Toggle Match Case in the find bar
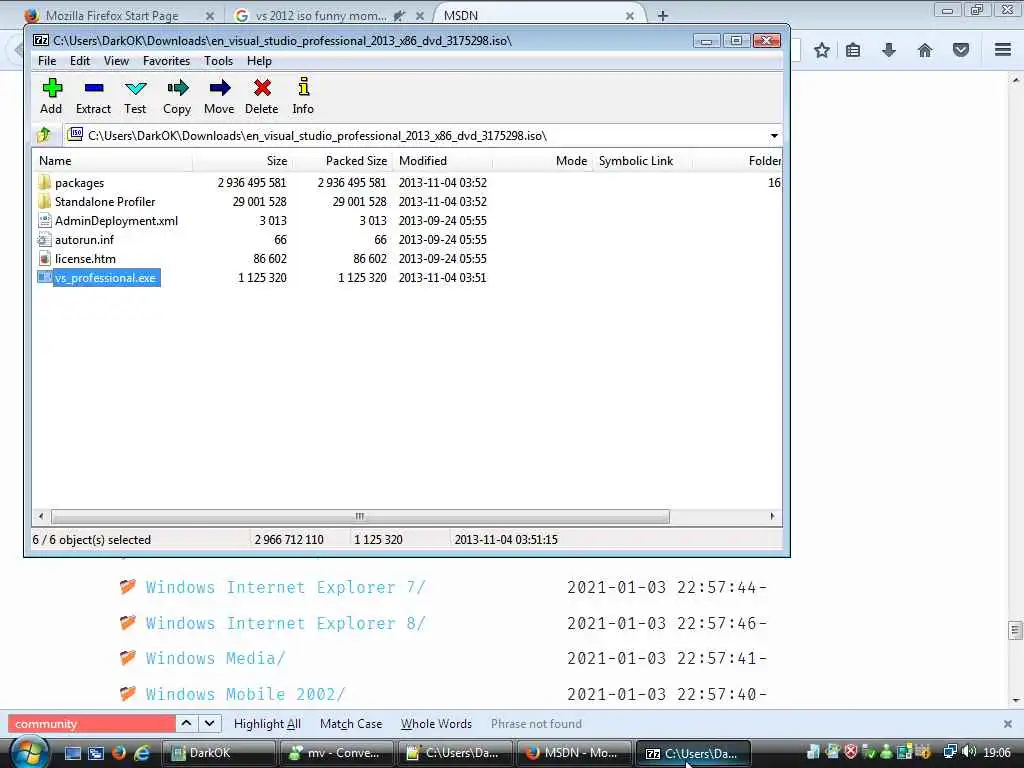 pyautogui.click(x=351, y=724)
